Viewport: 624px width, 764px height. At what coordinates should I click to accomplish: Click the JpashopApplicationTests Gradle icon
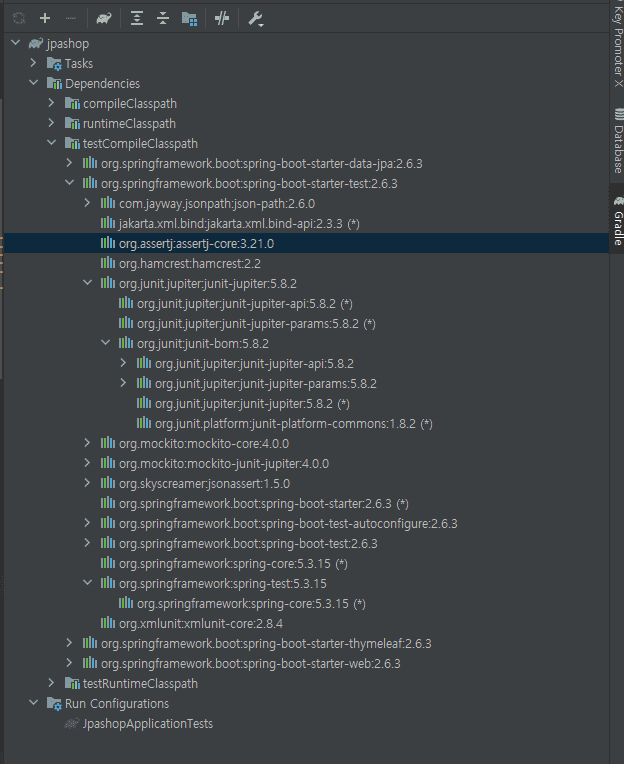point(72,724)
